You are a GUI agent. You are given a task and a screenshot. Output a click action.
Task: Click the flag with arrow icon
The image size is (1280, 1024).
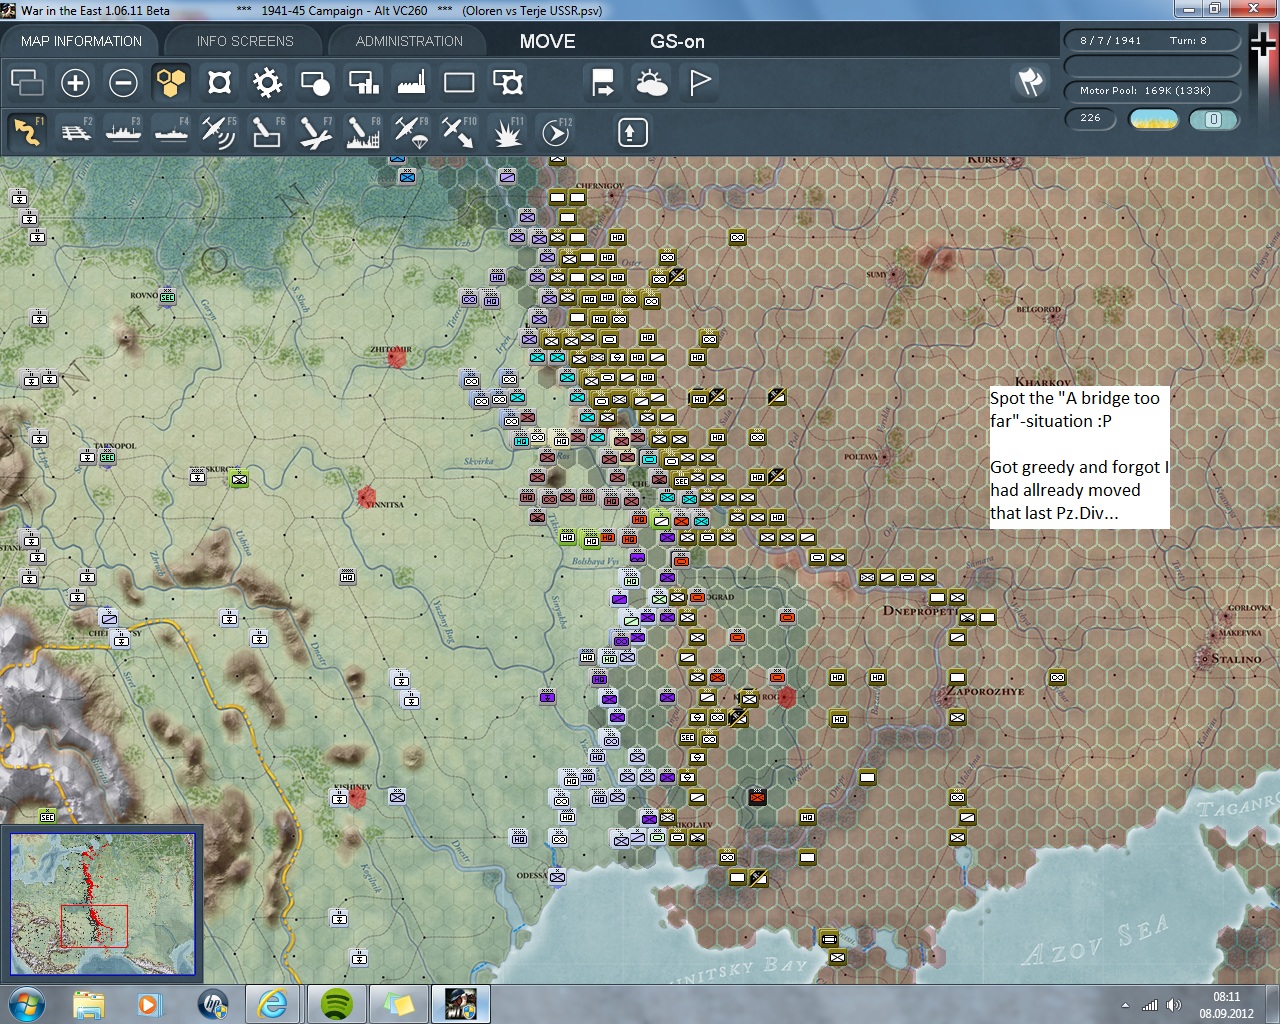tap(603, 82)
